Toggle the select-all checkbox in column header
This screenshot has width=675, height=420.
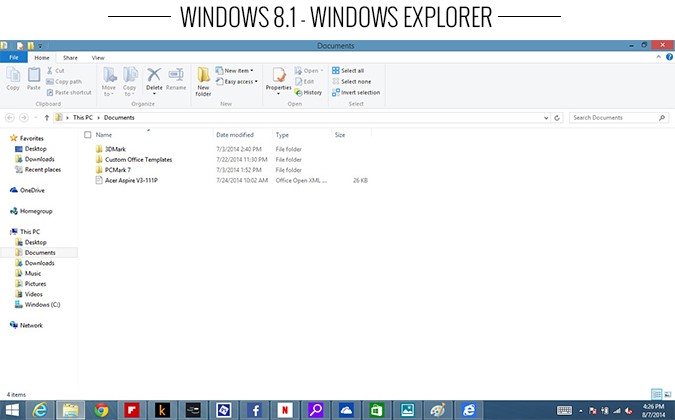click(x=88, y=134)
